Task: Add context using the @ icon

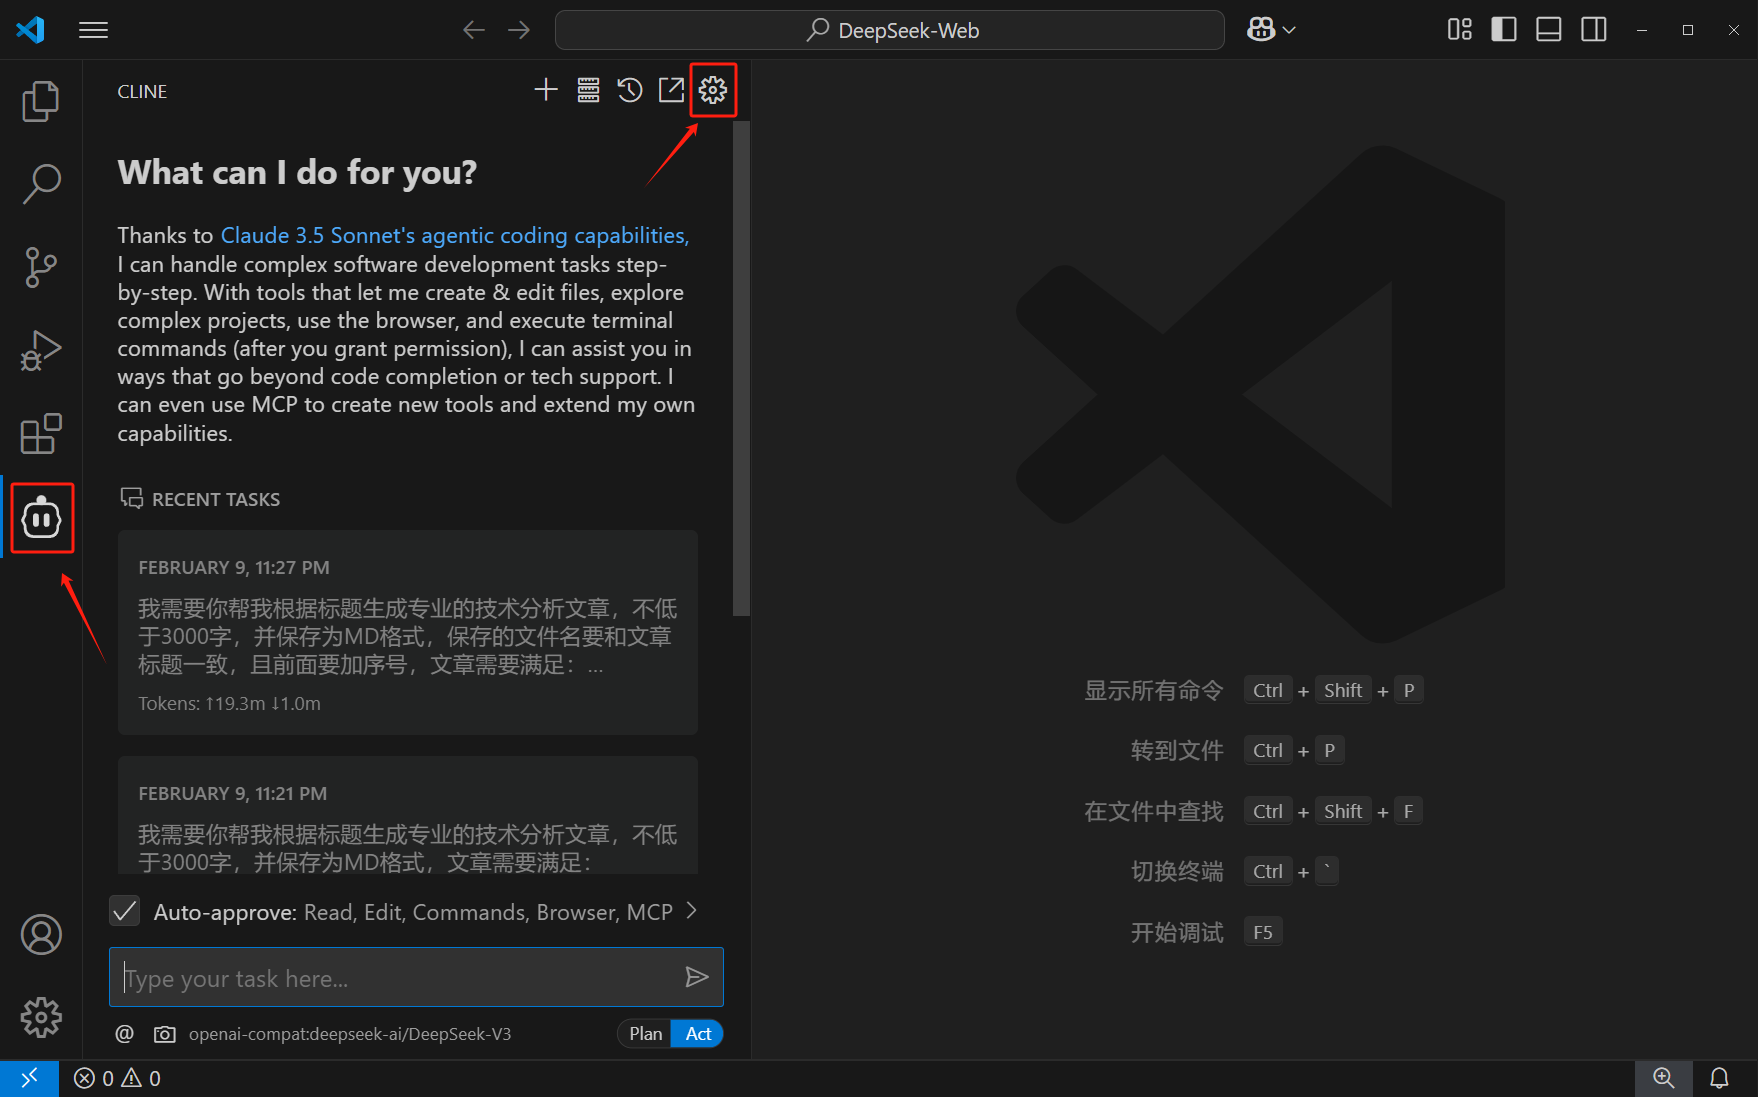Action: [124, 1033]
